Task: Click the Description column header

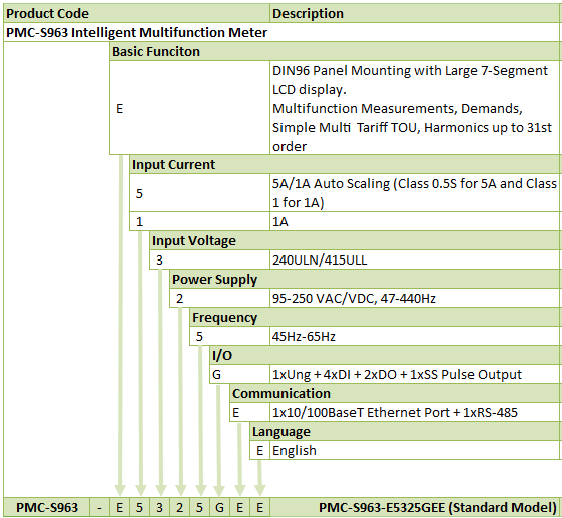Action: click(414, 13)
